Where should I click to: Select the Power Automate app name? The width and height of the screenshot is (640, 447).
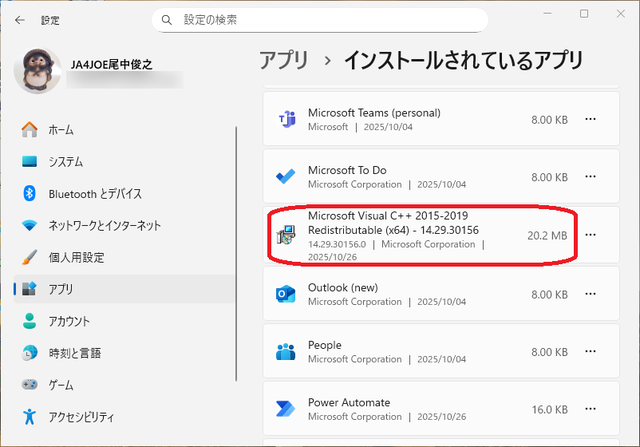pyautogui.click(x=349, y=403)
